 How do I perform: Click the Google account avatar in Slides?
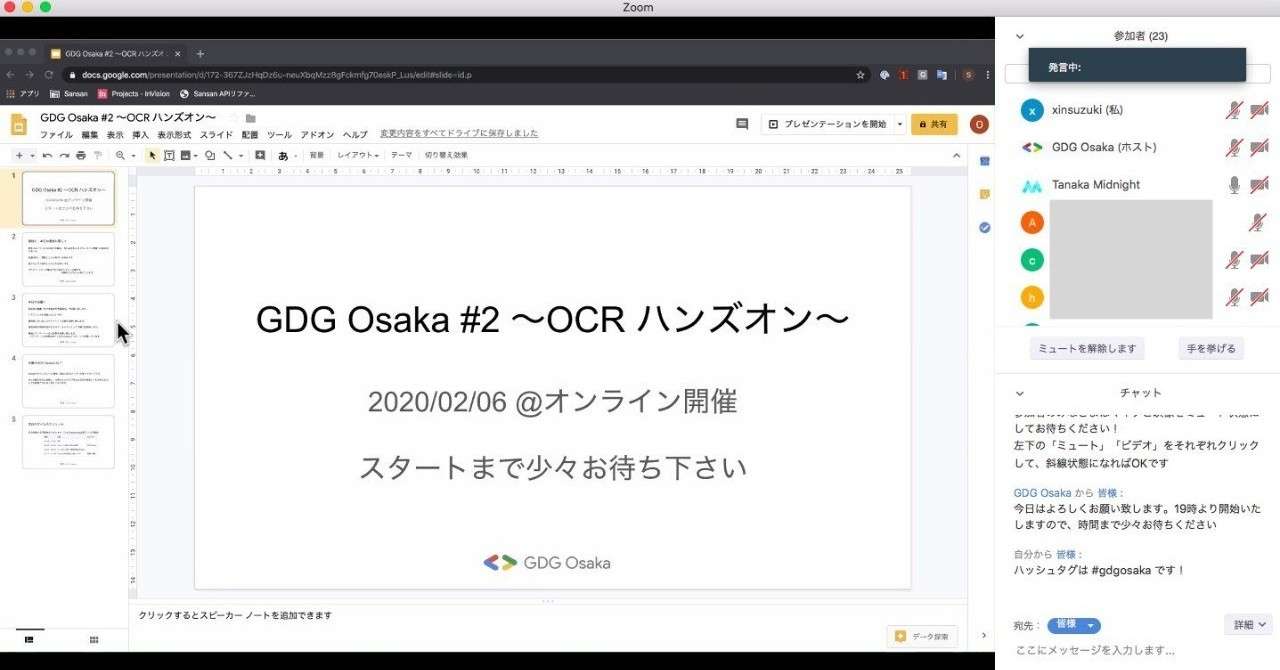[979, 124]
